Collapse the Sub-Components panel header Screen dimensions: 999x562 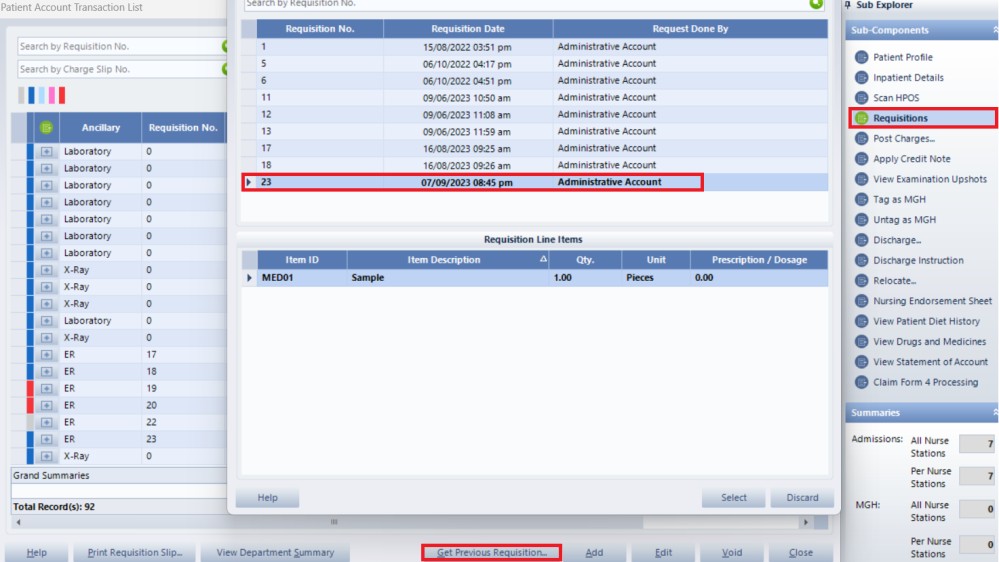tap(993, 31)
